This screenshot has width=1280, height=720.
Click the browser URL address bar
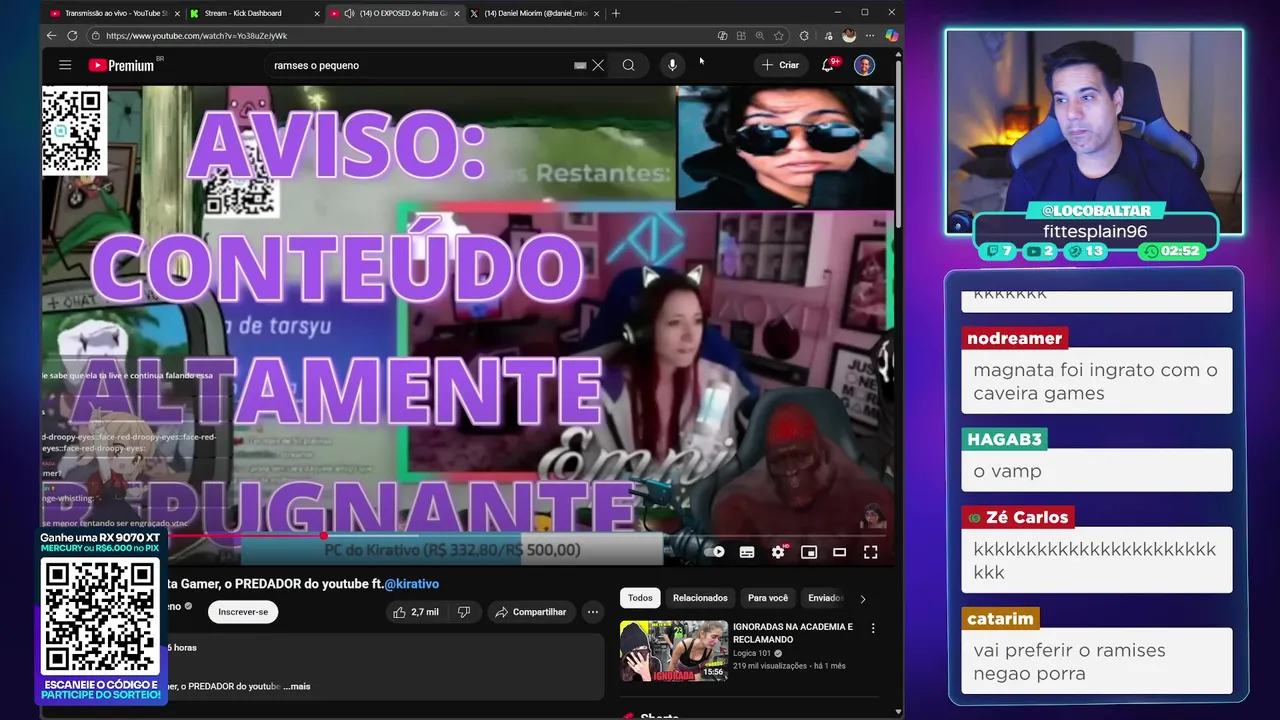click(400, 35)
